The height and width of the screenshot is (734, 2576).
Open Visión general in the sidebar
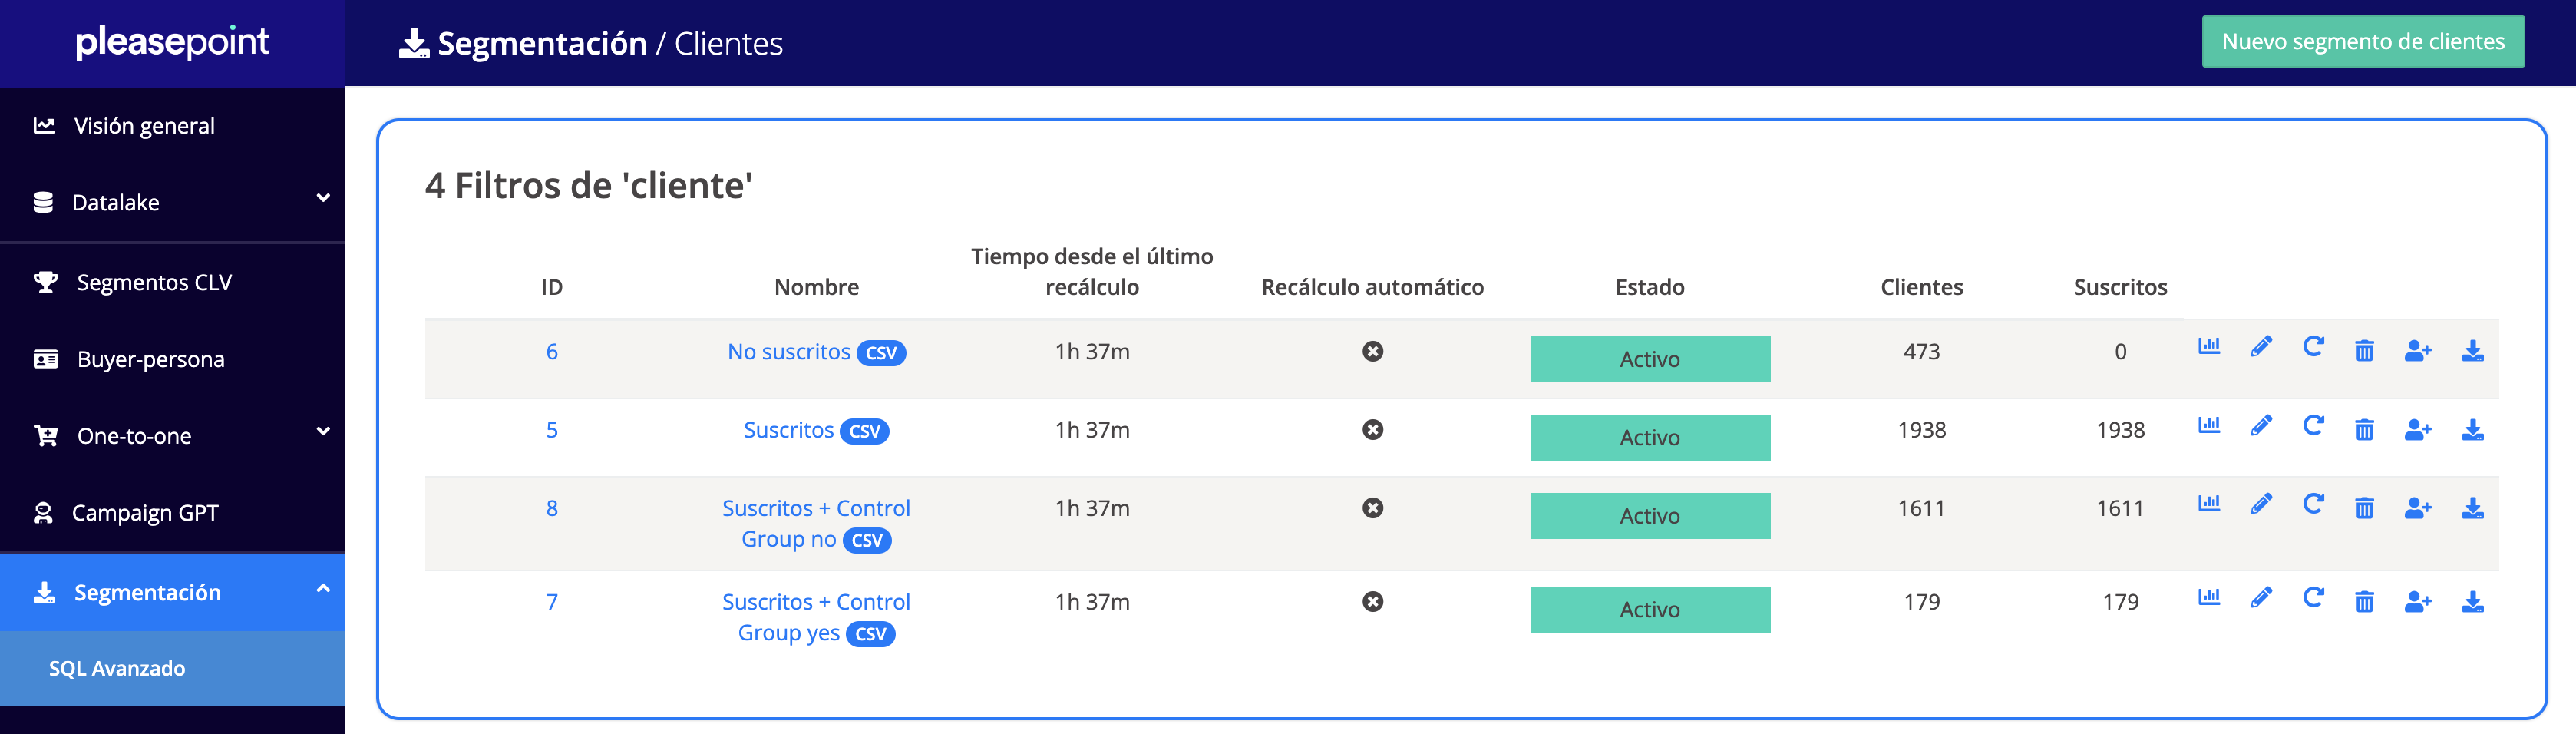[x=144, y=125]
